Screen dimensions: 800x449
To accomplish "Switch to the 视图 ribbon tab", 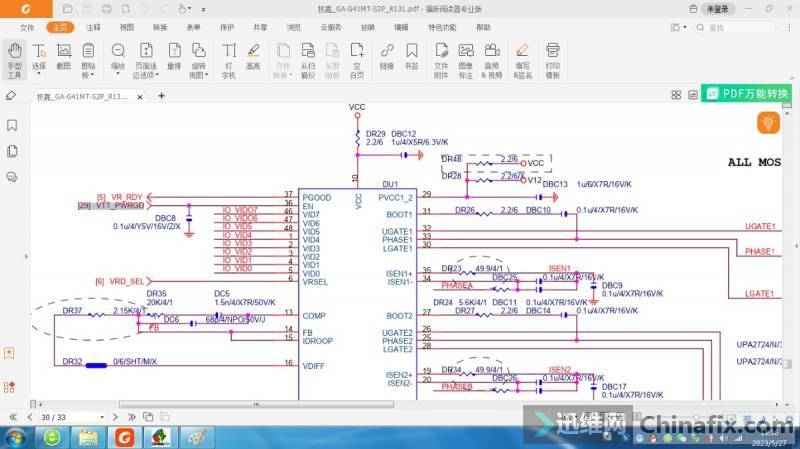I will pos(127,28).
